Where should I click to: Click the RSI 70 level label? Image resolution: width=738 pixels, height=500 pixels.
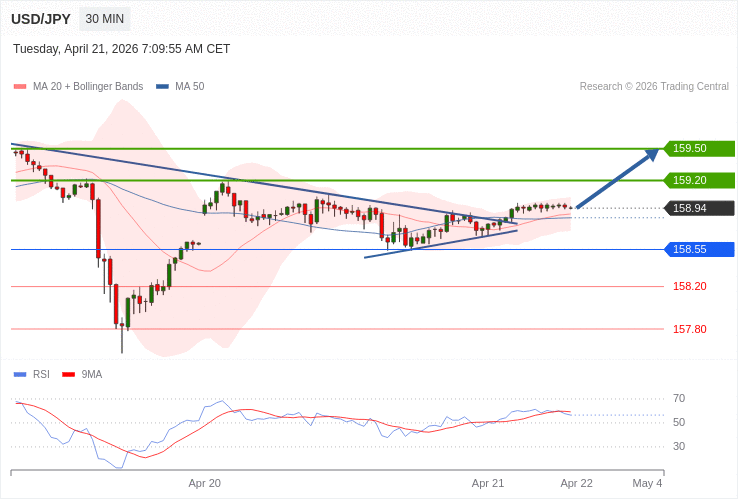coord(679,398)
